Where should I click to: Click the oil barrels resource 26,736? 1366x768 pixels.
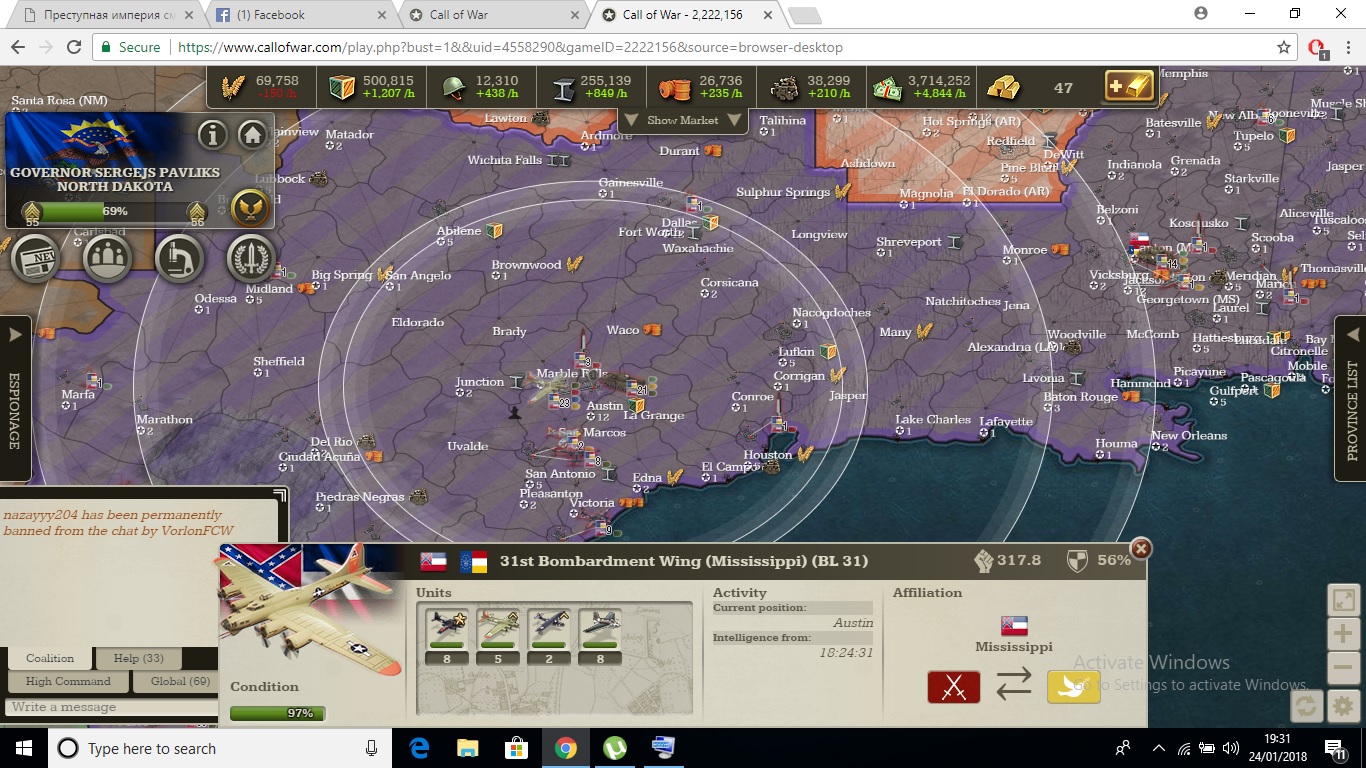pos(700,87)
